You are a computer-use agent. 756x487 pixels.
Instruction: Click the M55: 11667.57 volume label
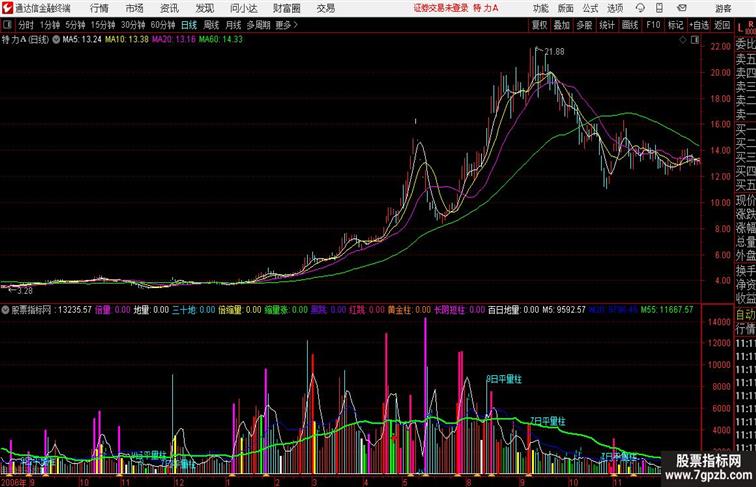point(667,310)
